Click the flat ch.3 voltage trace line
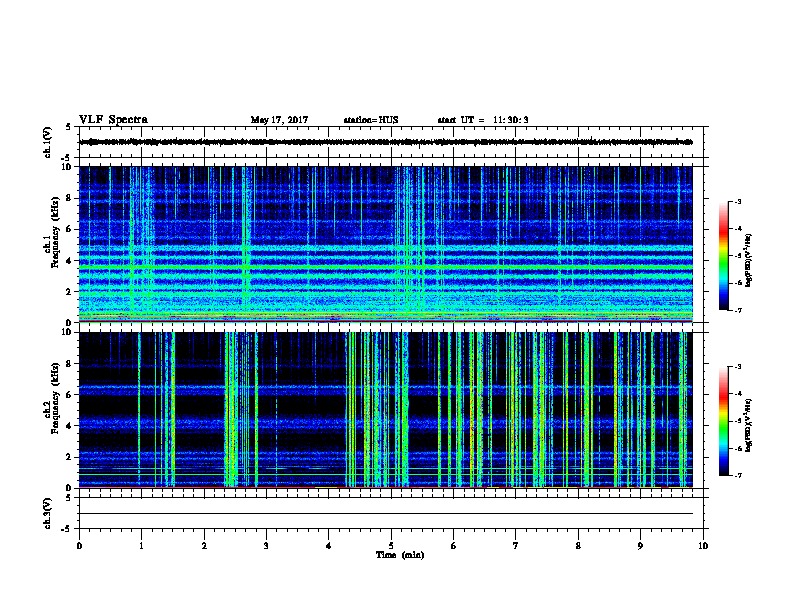792x612 pixels. coord(386,514)
